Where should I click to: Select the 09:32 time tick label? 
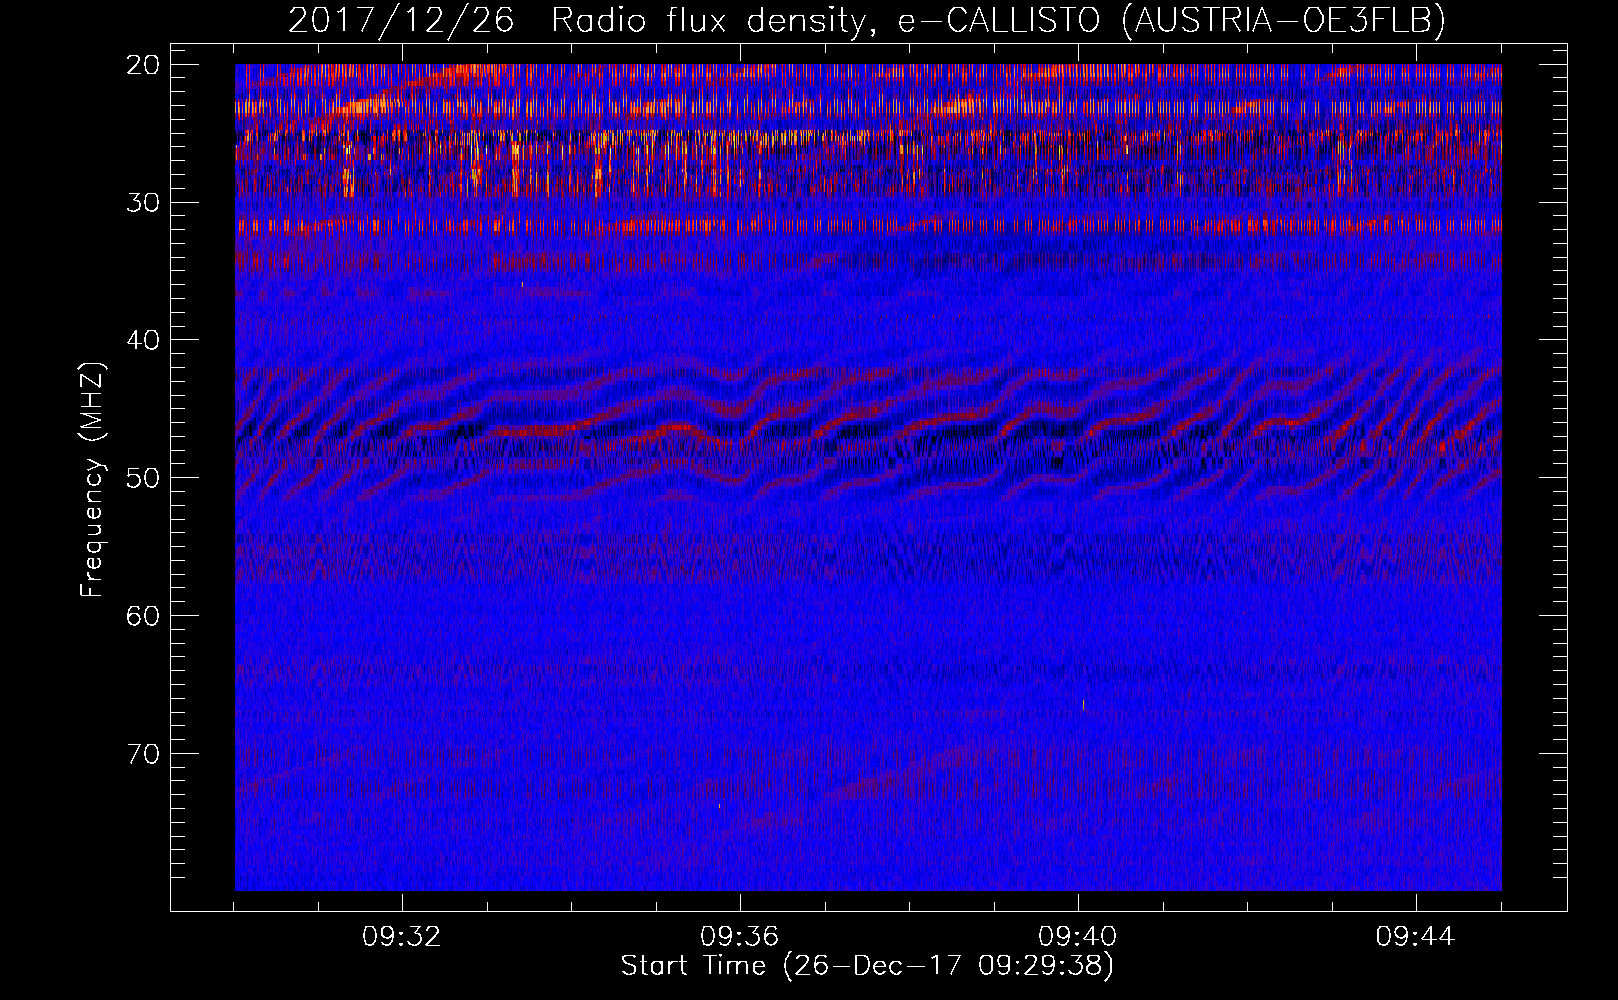coord(402,937)
